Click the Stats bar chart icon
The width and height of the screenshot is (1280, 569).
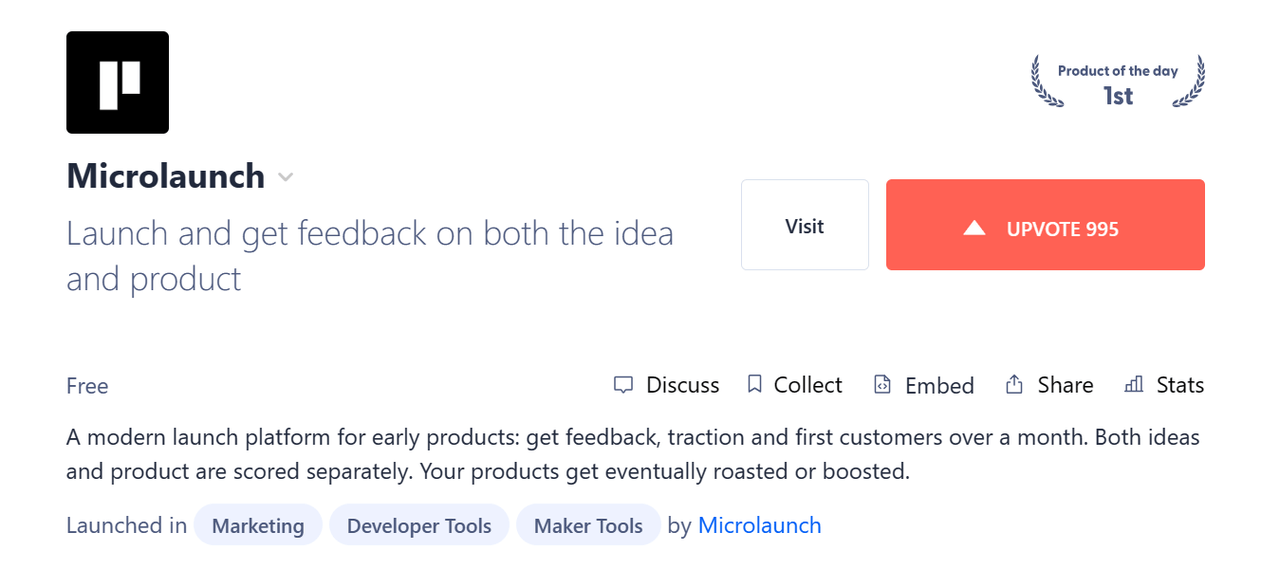pyautogui.click(x=1133, y=384)
